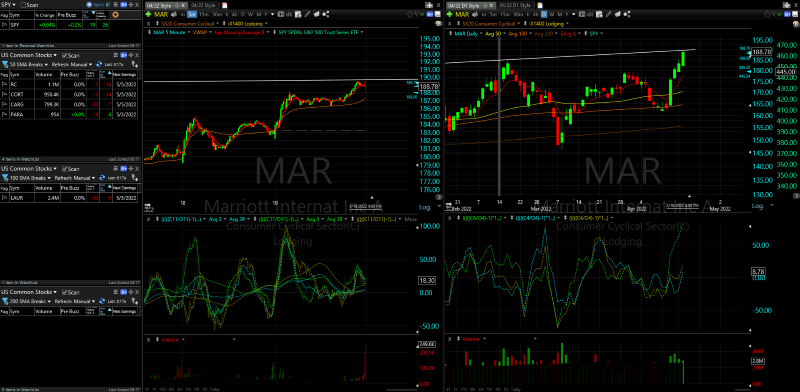Screen dimensions: 800x392
Task: Toggle Scan checkbox above 50 SMA Breaks list
Action: click(64, 55)
